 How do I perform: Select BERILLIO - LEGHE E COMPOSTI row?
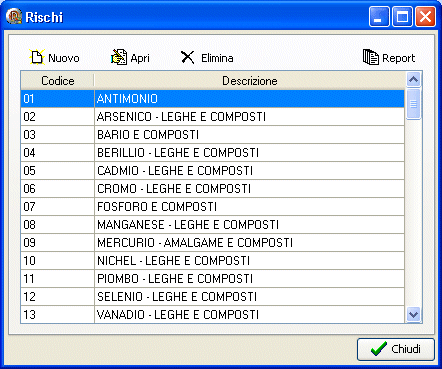pos(213,153)
